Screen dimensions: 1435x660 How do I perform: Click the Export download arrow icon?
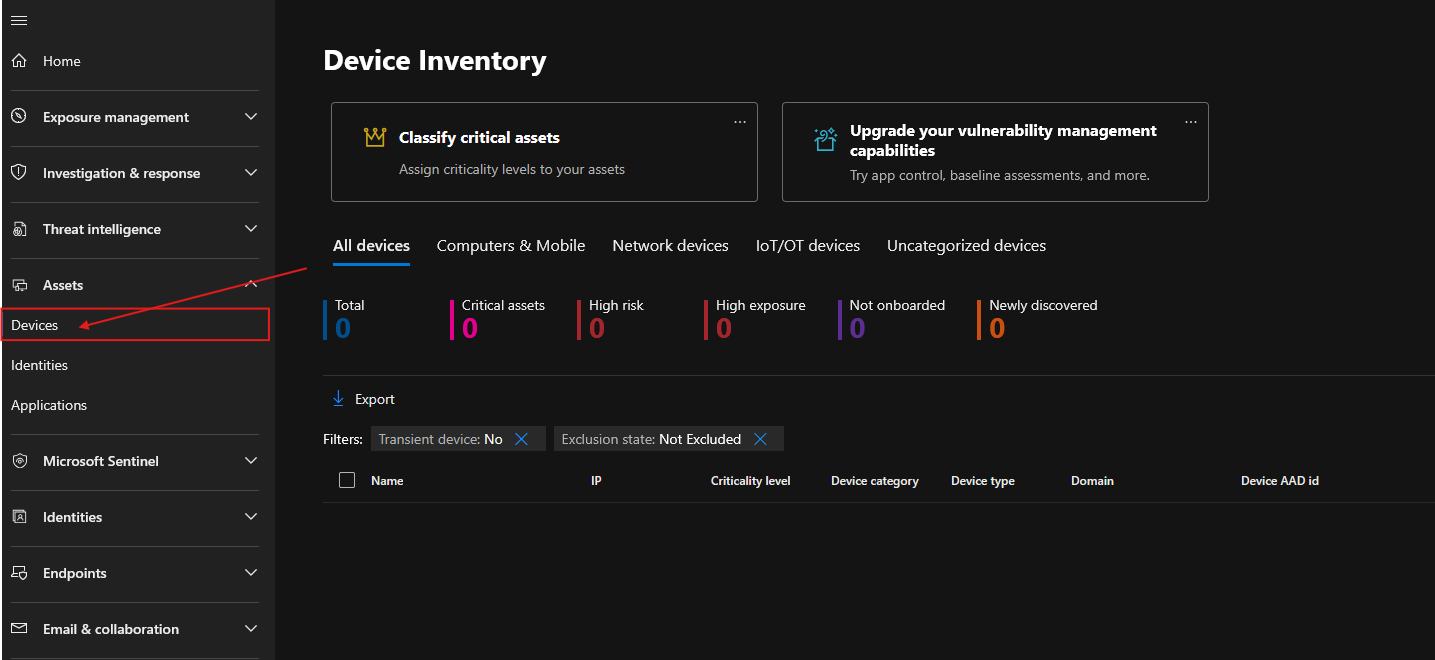338,399
